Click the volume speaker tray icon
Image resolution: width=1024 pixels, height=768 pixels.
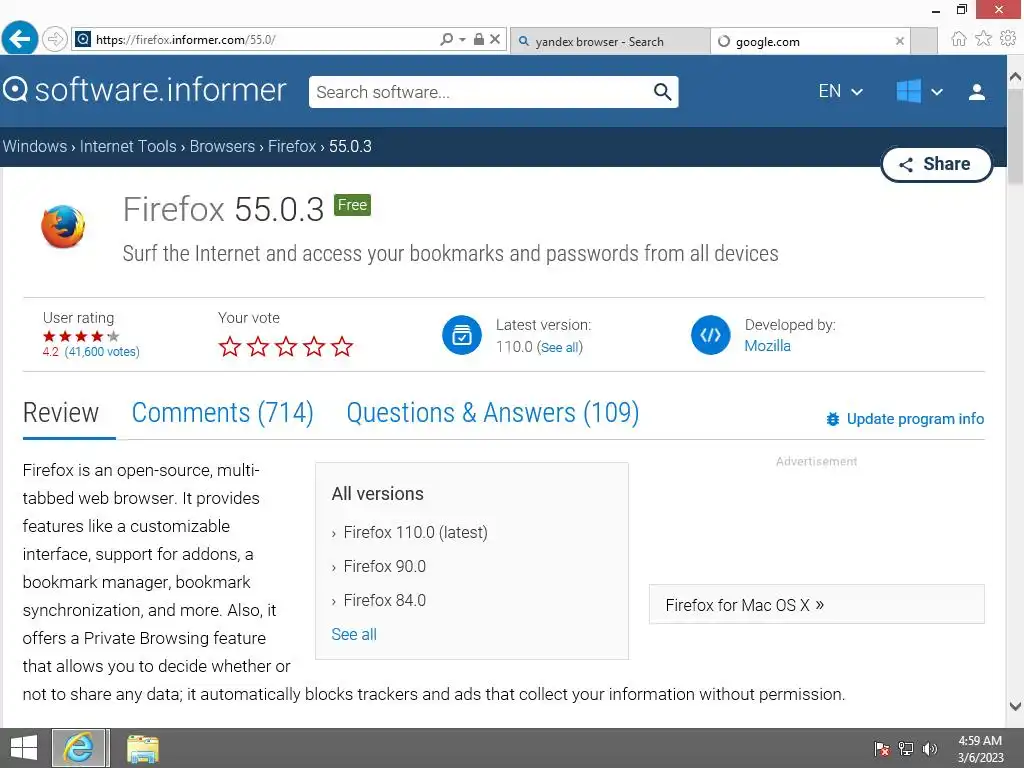pos(929,748)
